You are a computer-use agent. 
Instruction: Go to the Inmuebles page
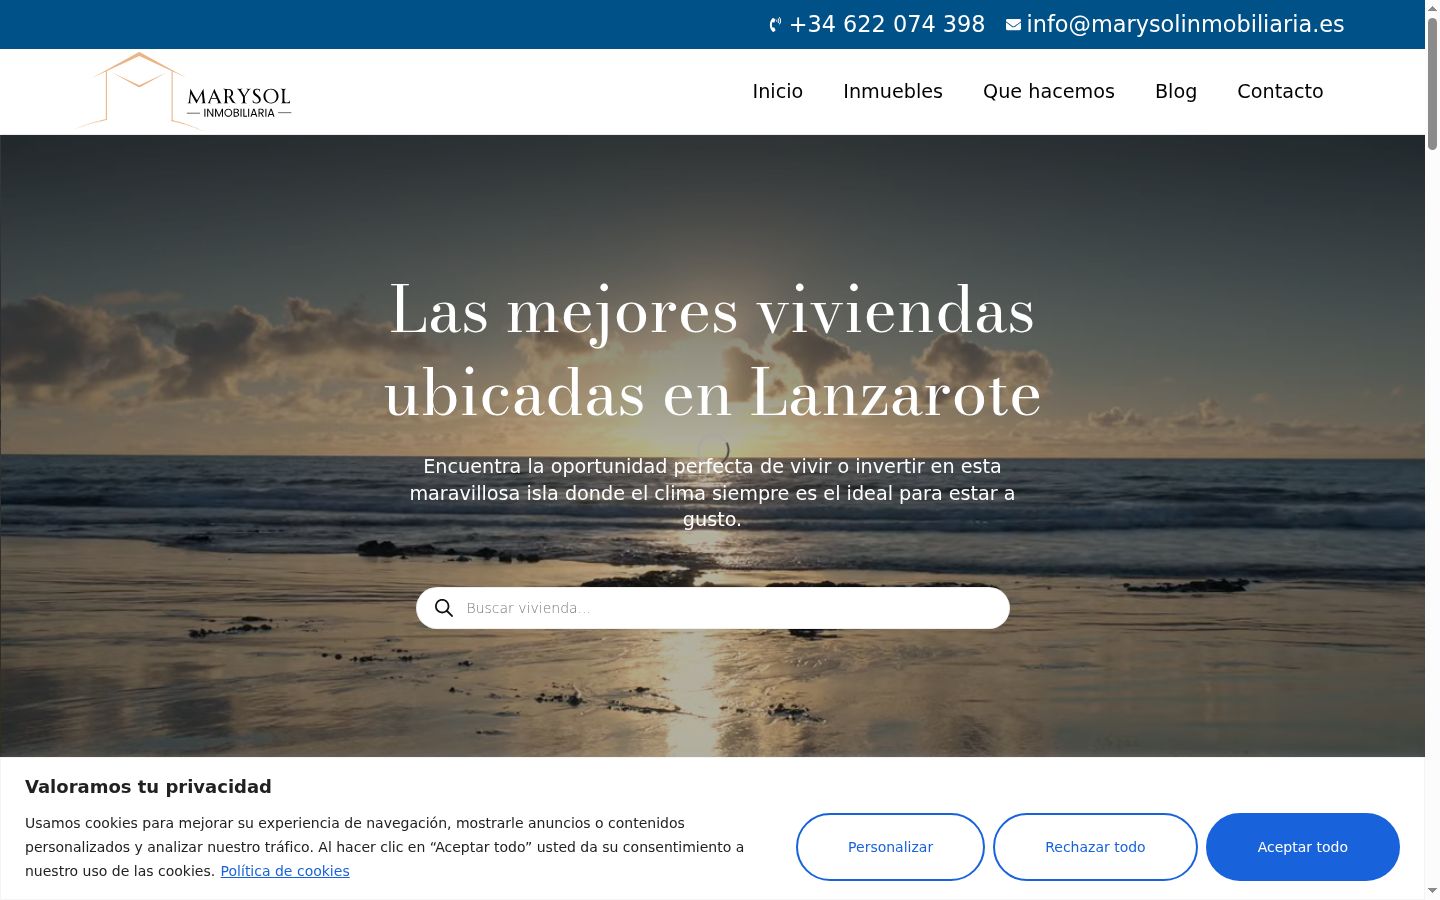893,91
